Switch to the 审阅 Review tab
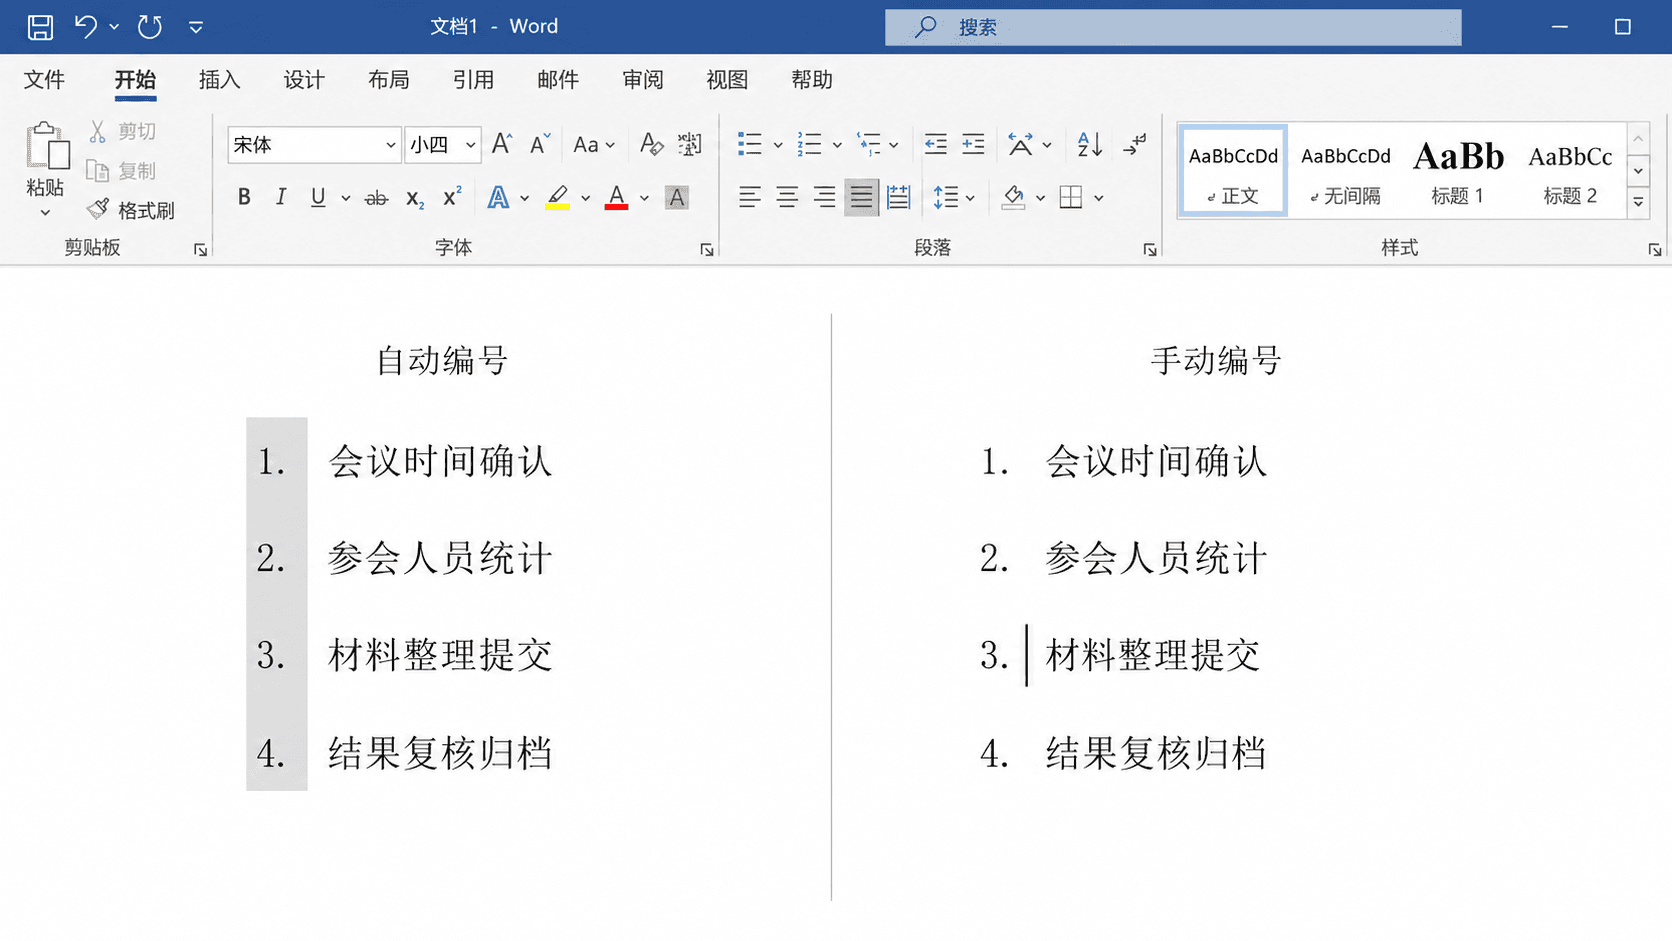 (643, 80)
